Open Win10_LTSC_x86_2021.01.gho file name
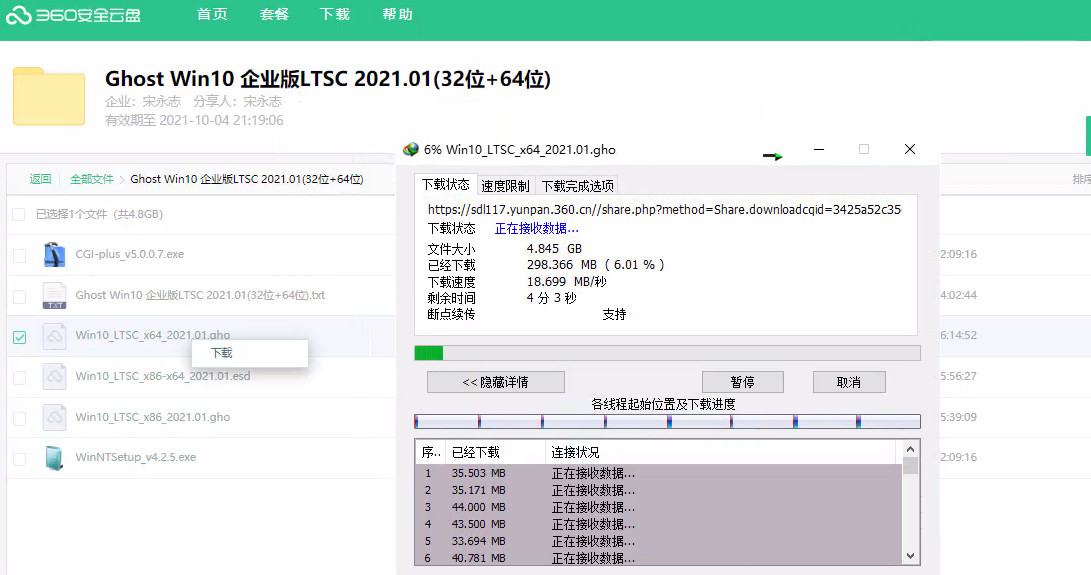 [152, 417]
